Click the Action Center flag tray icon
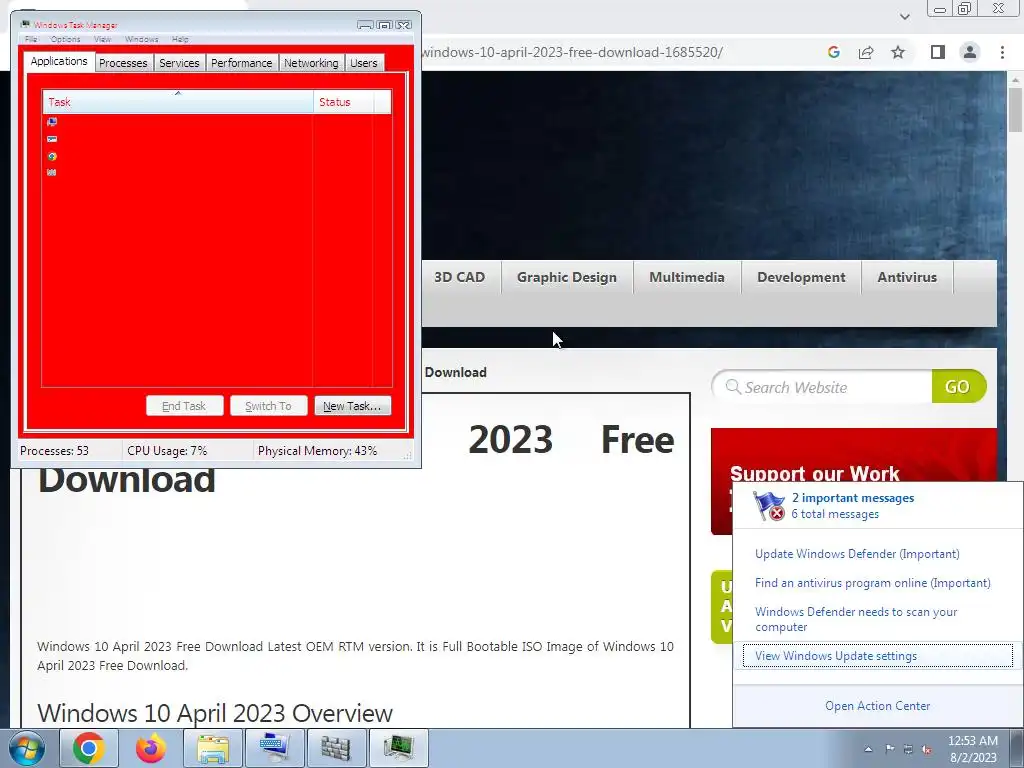 (889, 749)
